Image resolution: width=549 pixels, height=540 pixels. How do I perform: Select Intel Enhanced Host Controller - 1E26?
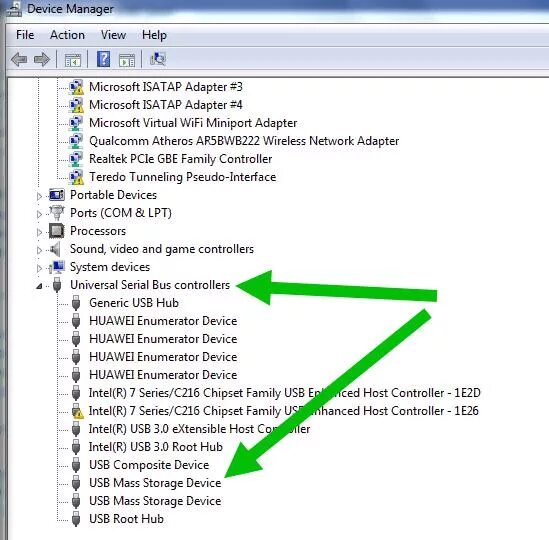click(284, 411)
